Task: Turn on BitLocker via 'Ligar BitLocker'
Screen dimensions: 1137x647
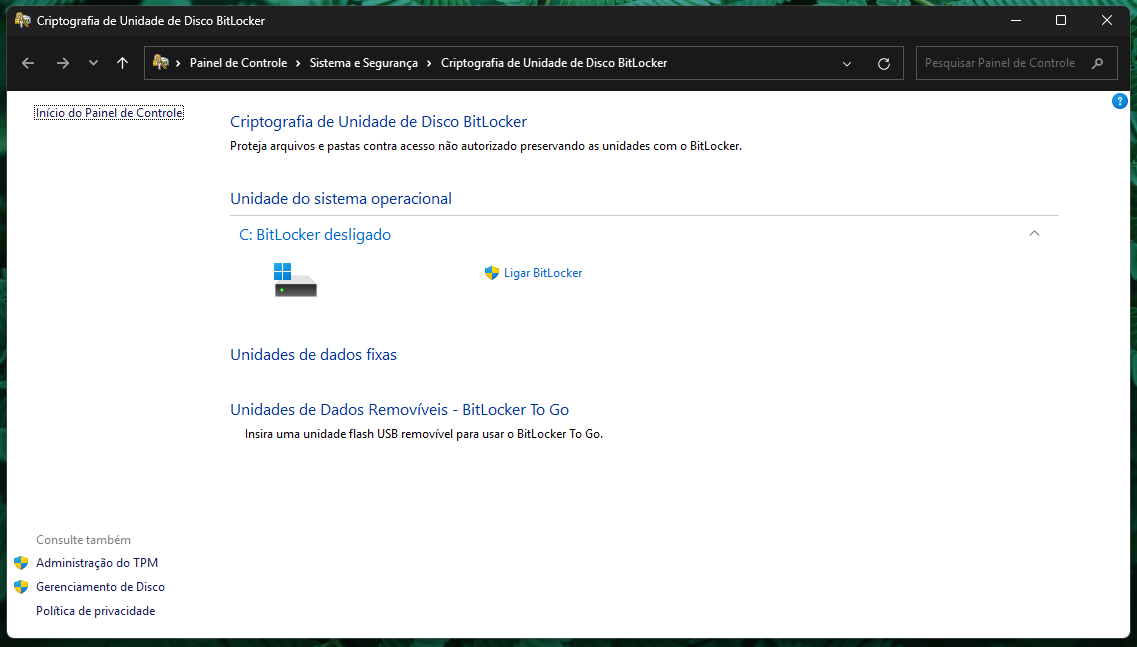Action: [543, 273]
